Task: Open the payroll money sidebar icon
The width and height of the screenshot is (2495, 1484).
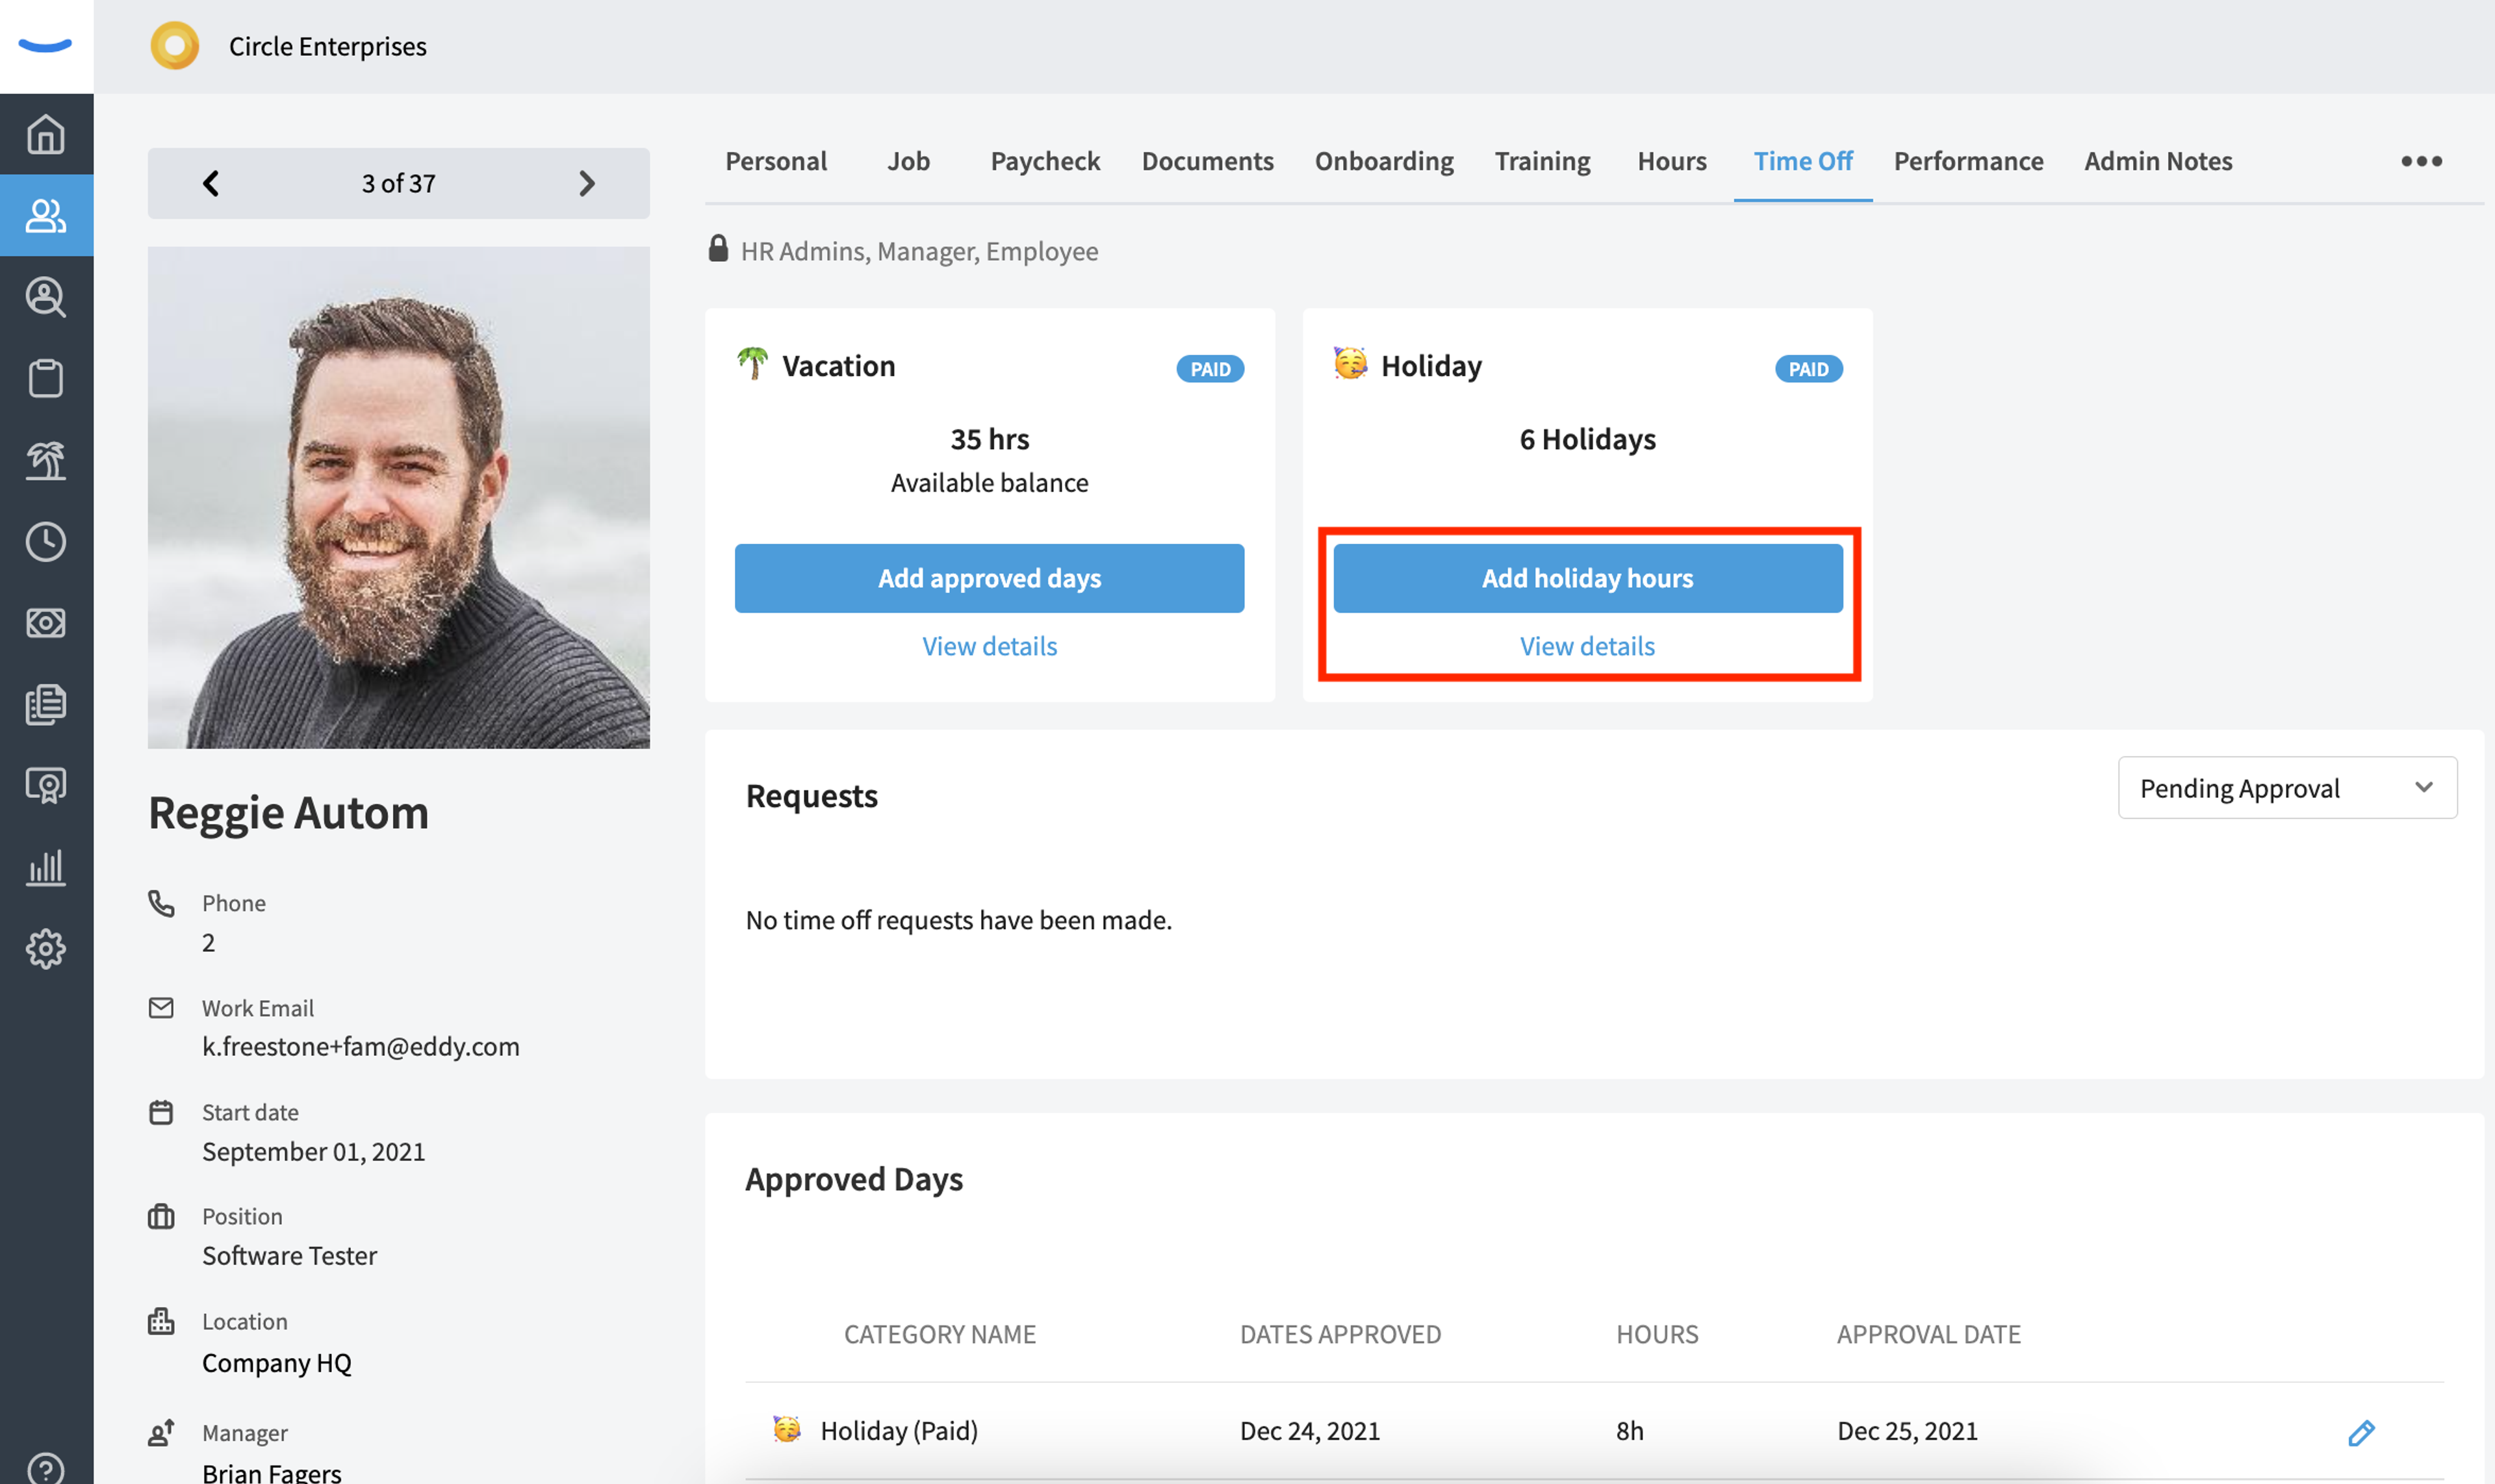Action: 46,623
